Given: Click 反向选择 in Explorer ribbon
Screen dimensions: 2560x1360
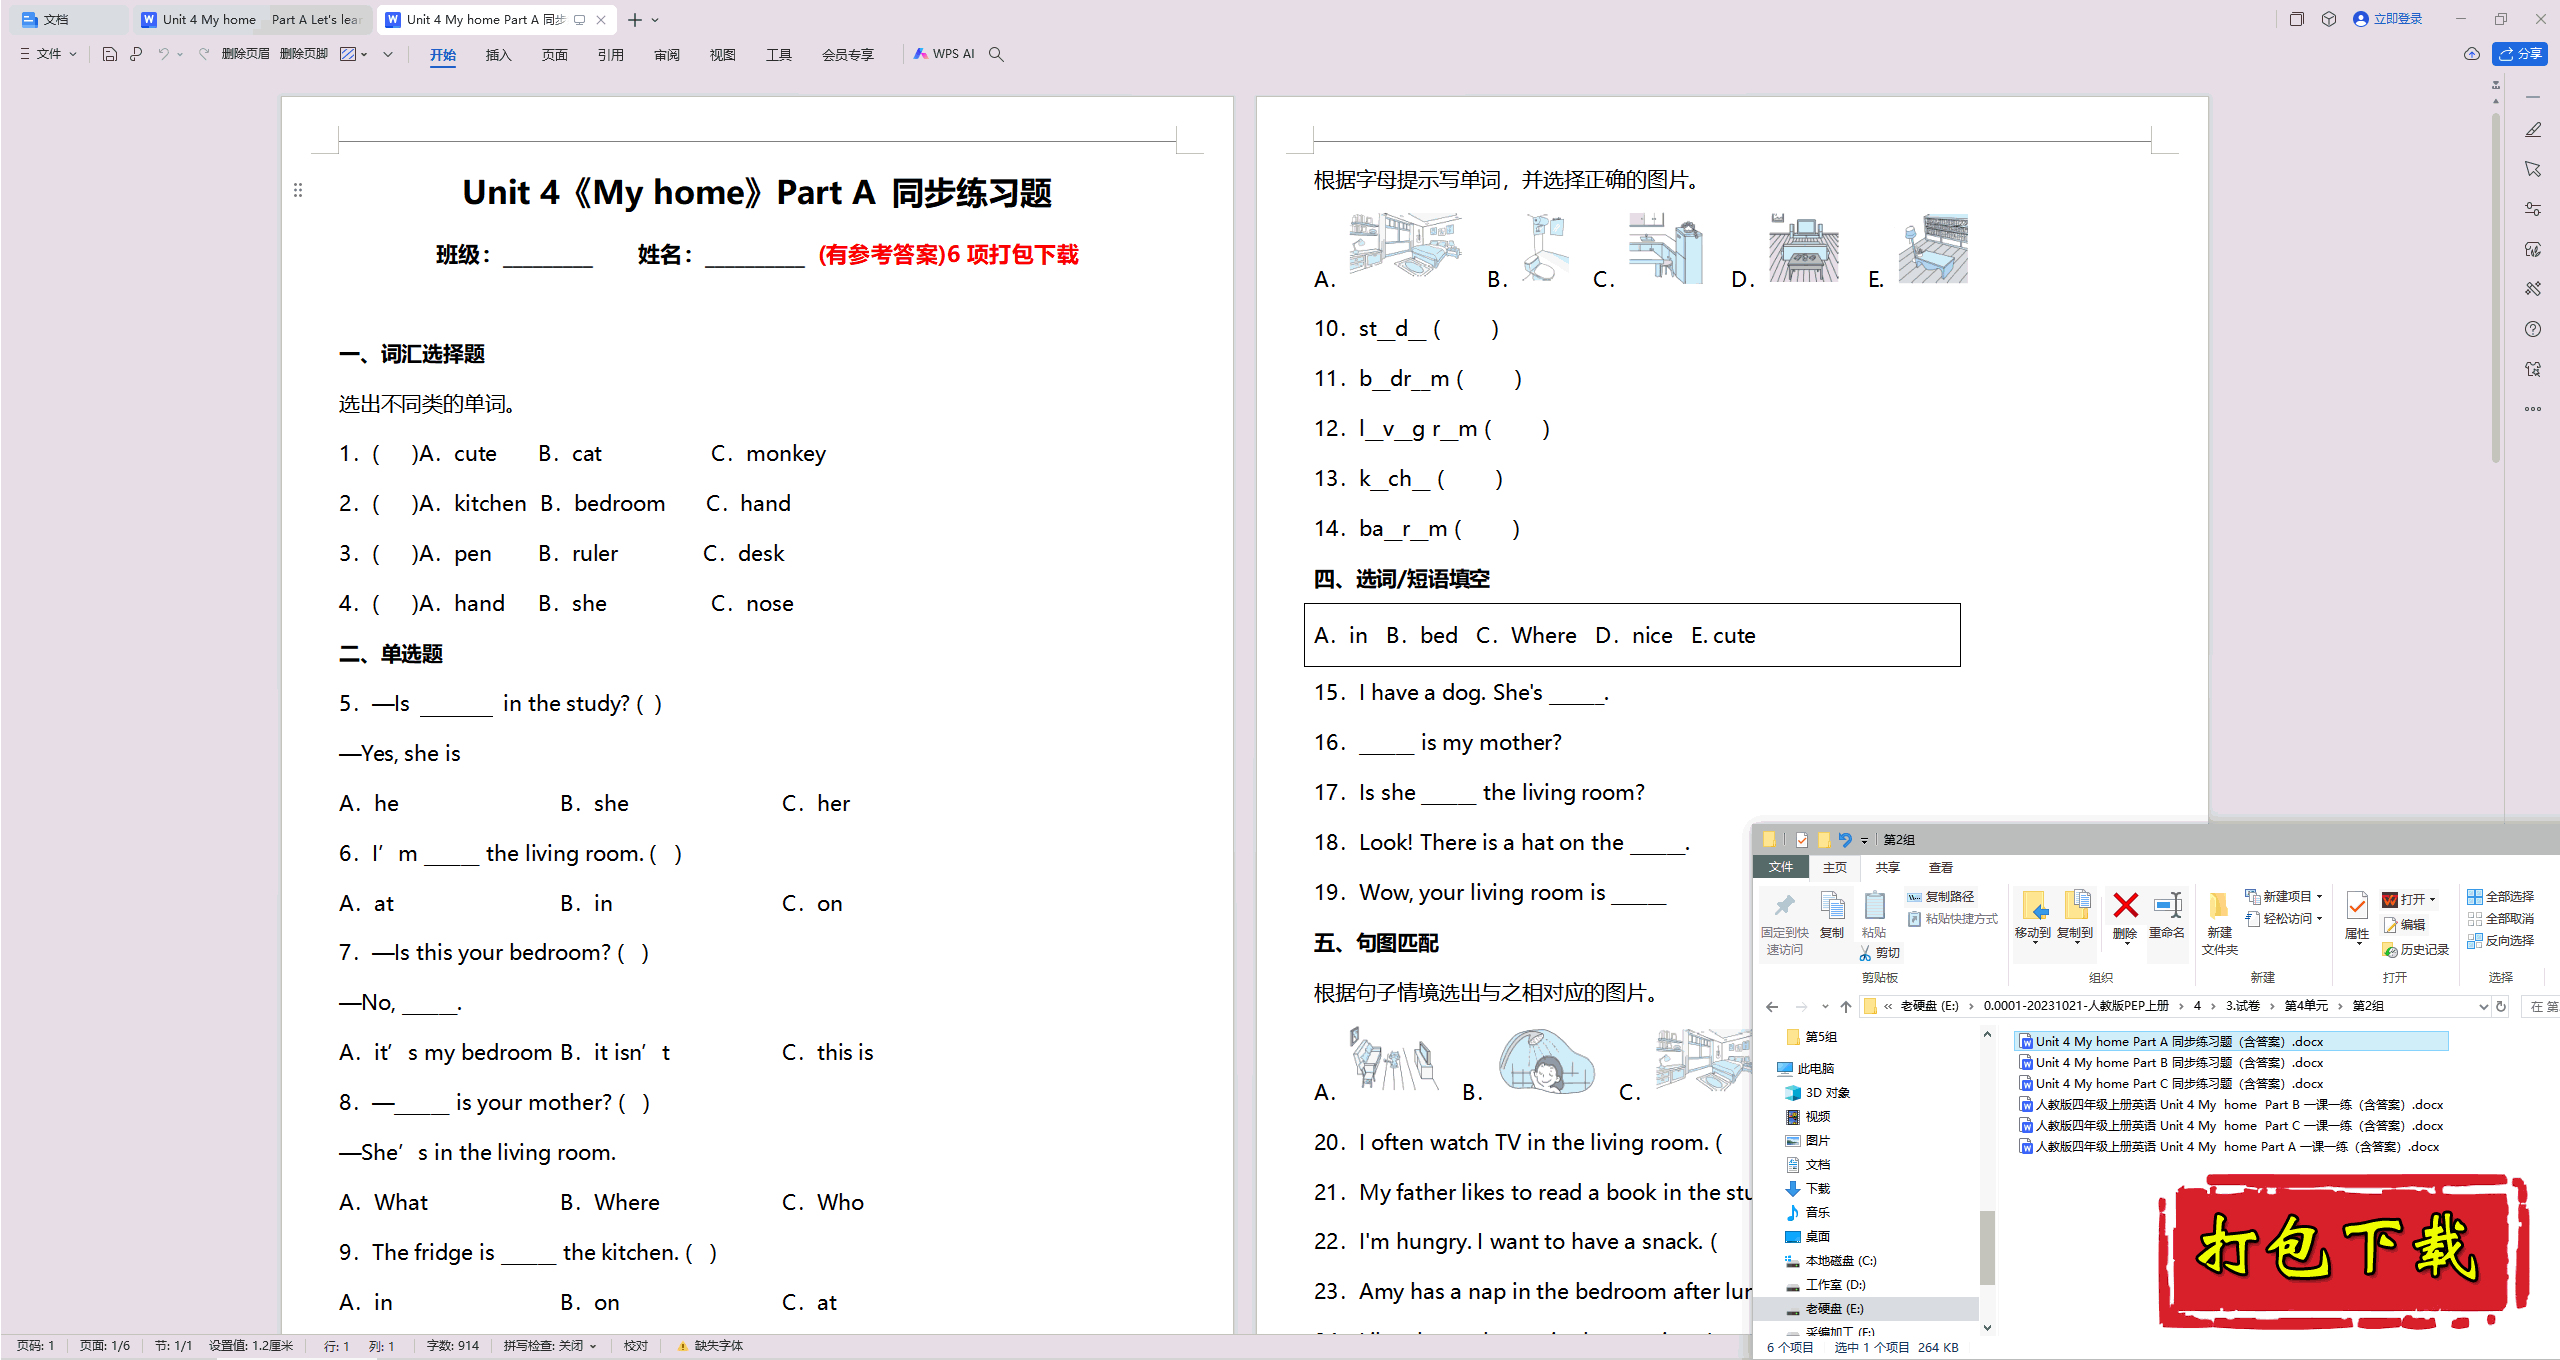Looking at the screenshot, I should [2500, 940].
